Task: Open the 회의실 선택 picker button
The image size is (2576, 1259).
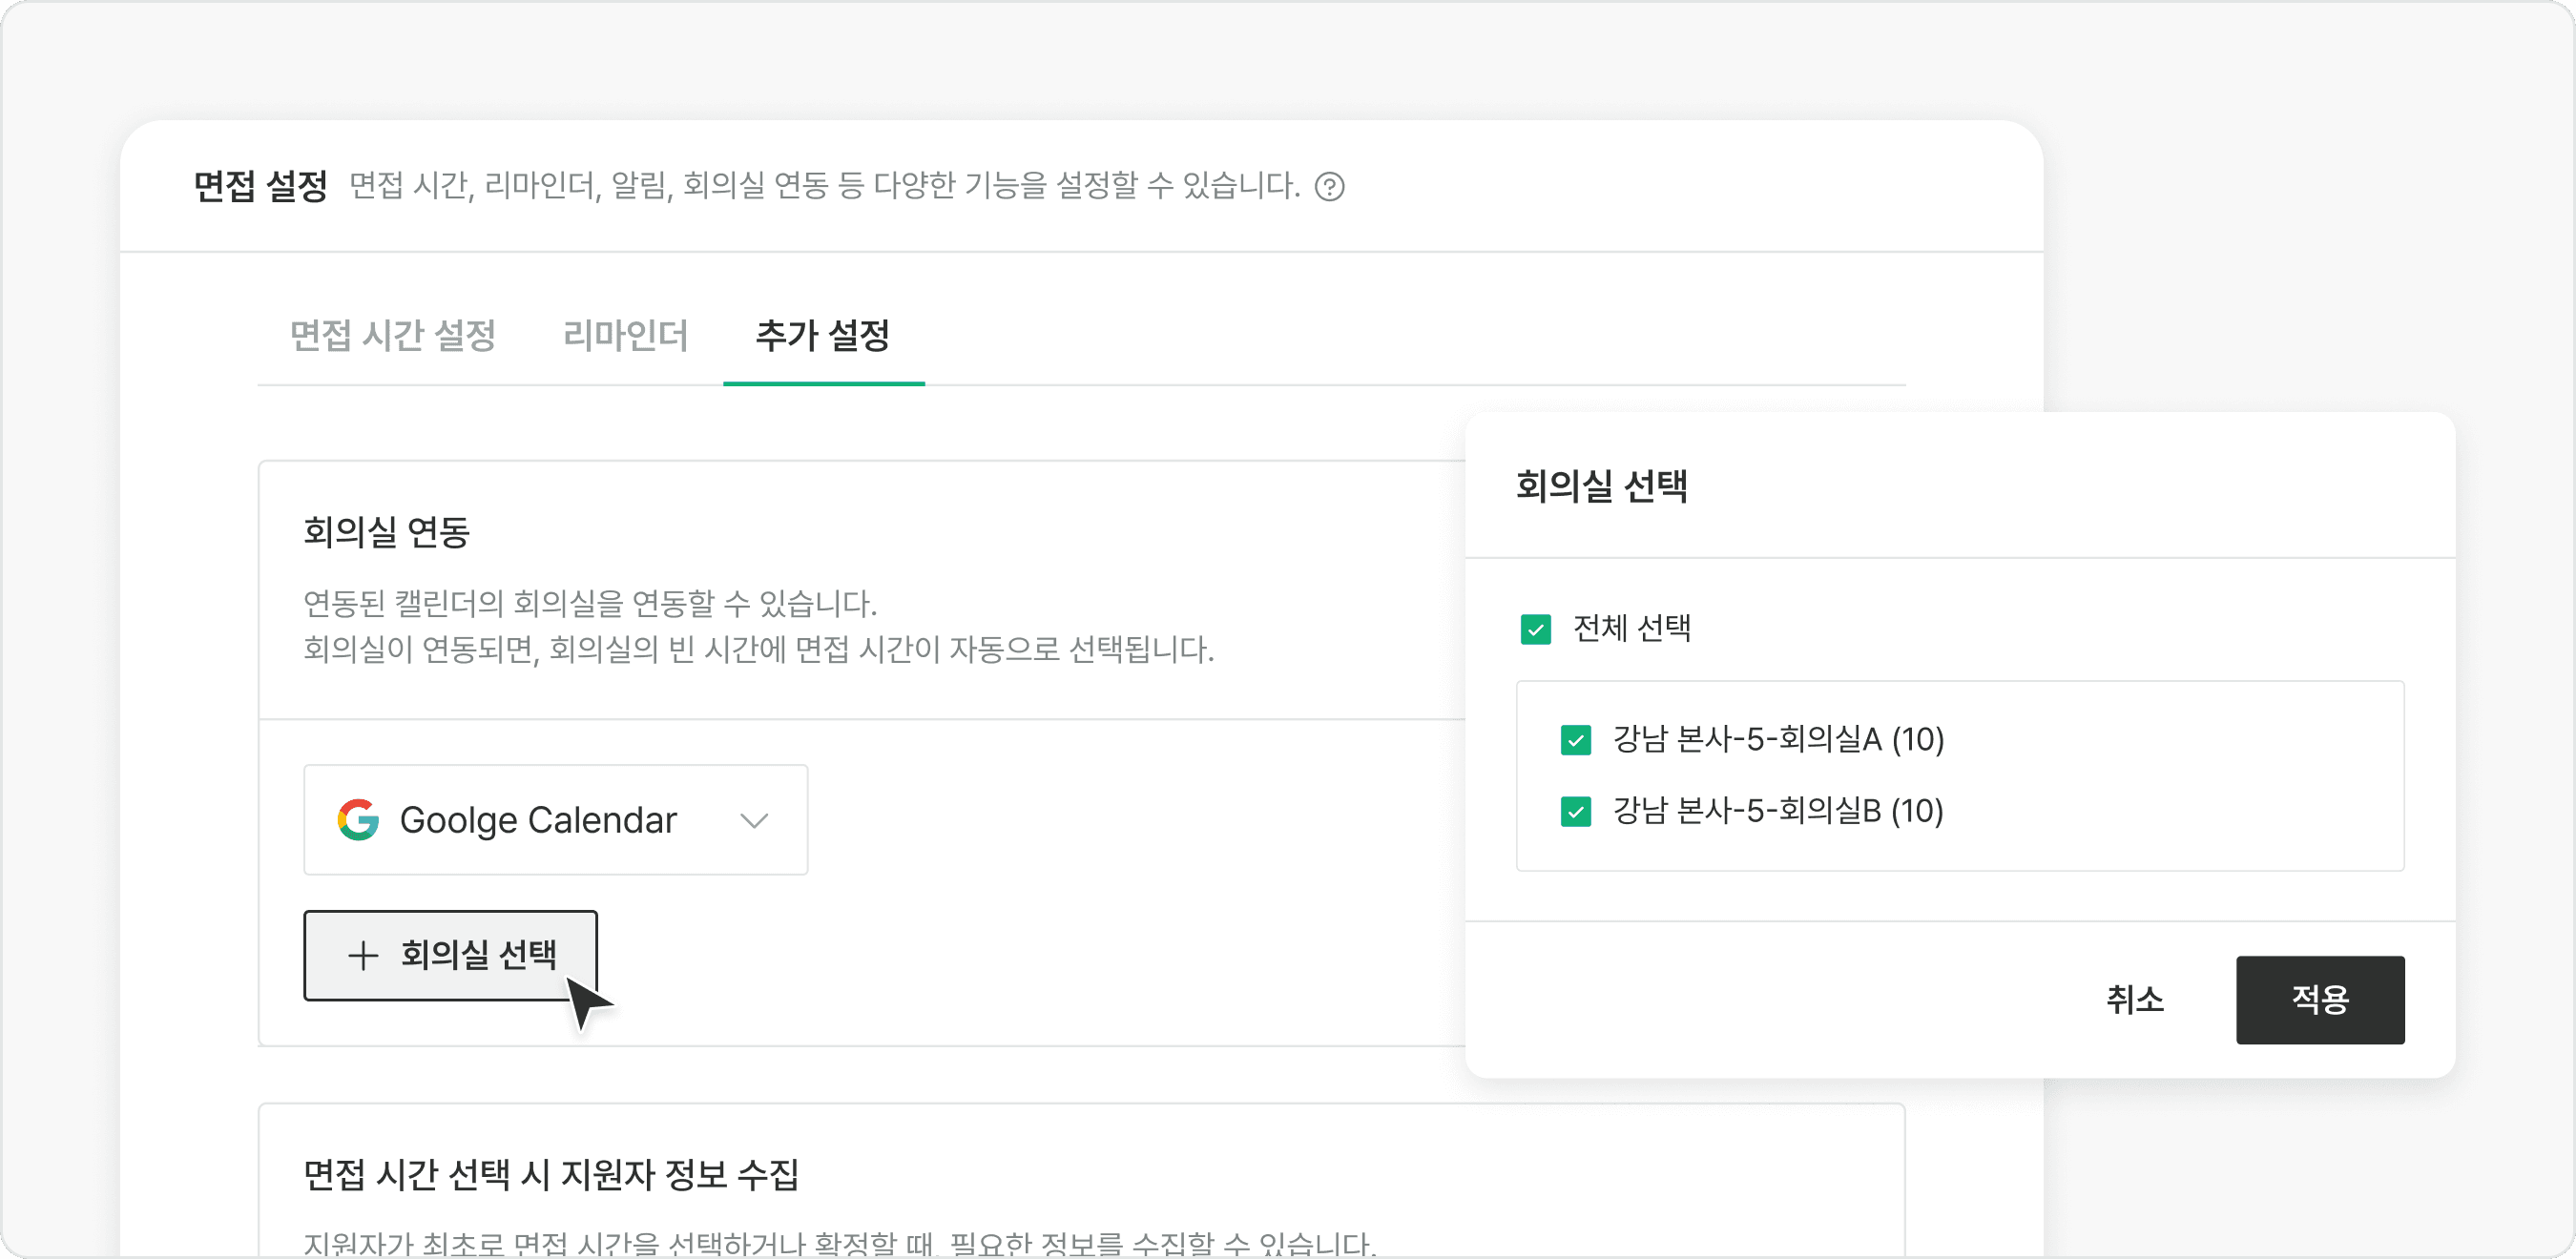Action: (450, 956)
